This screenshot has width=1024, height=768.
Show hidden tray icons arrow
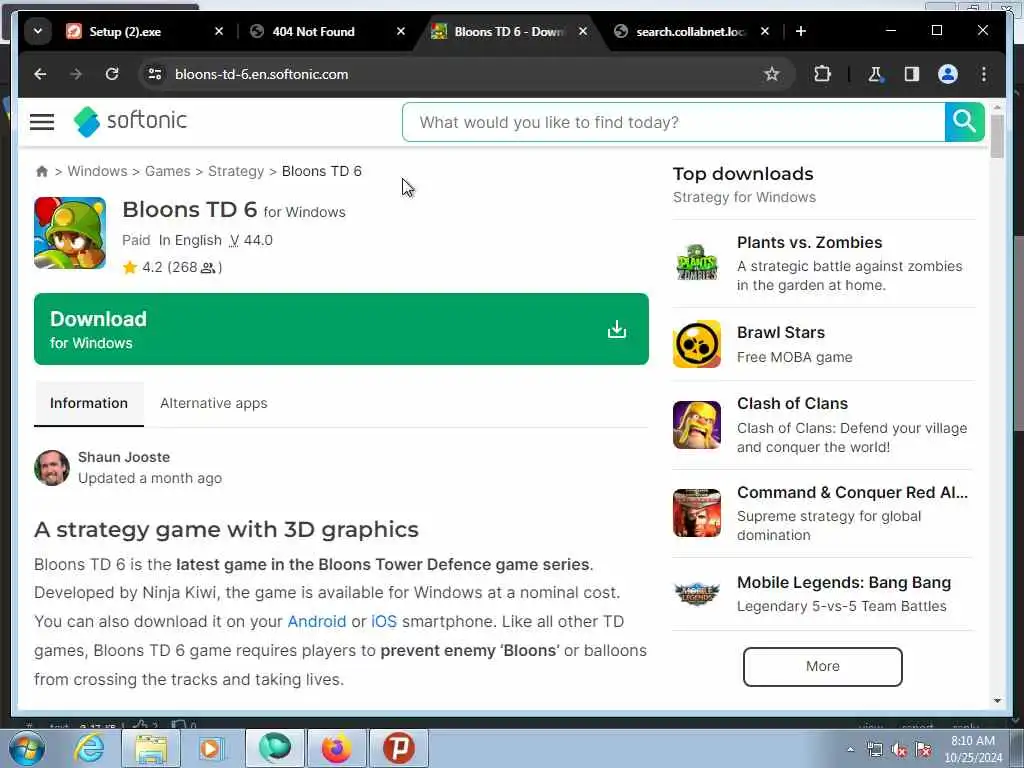(x=850, y=750)
